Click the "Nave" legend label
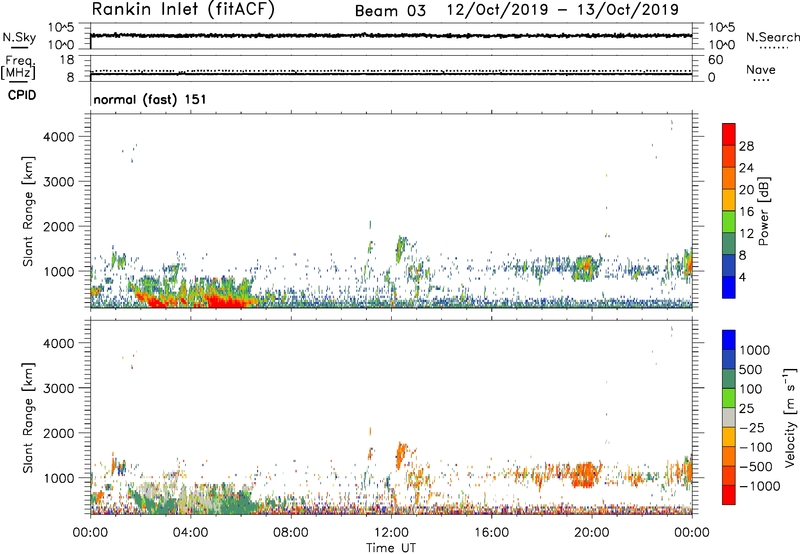 (x=761, y=69)
